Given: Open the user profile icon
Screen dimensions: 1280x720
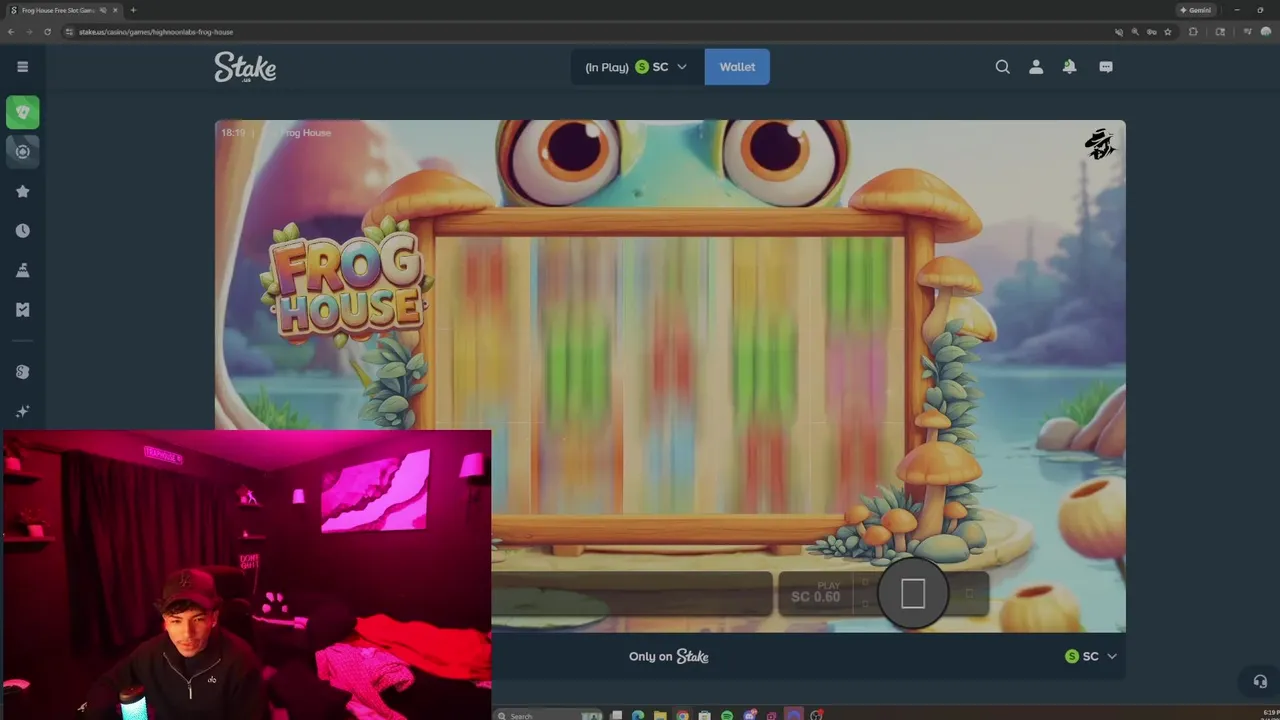Looking at the screenshot, I should pyautogui.click(x=1036, y=67).
